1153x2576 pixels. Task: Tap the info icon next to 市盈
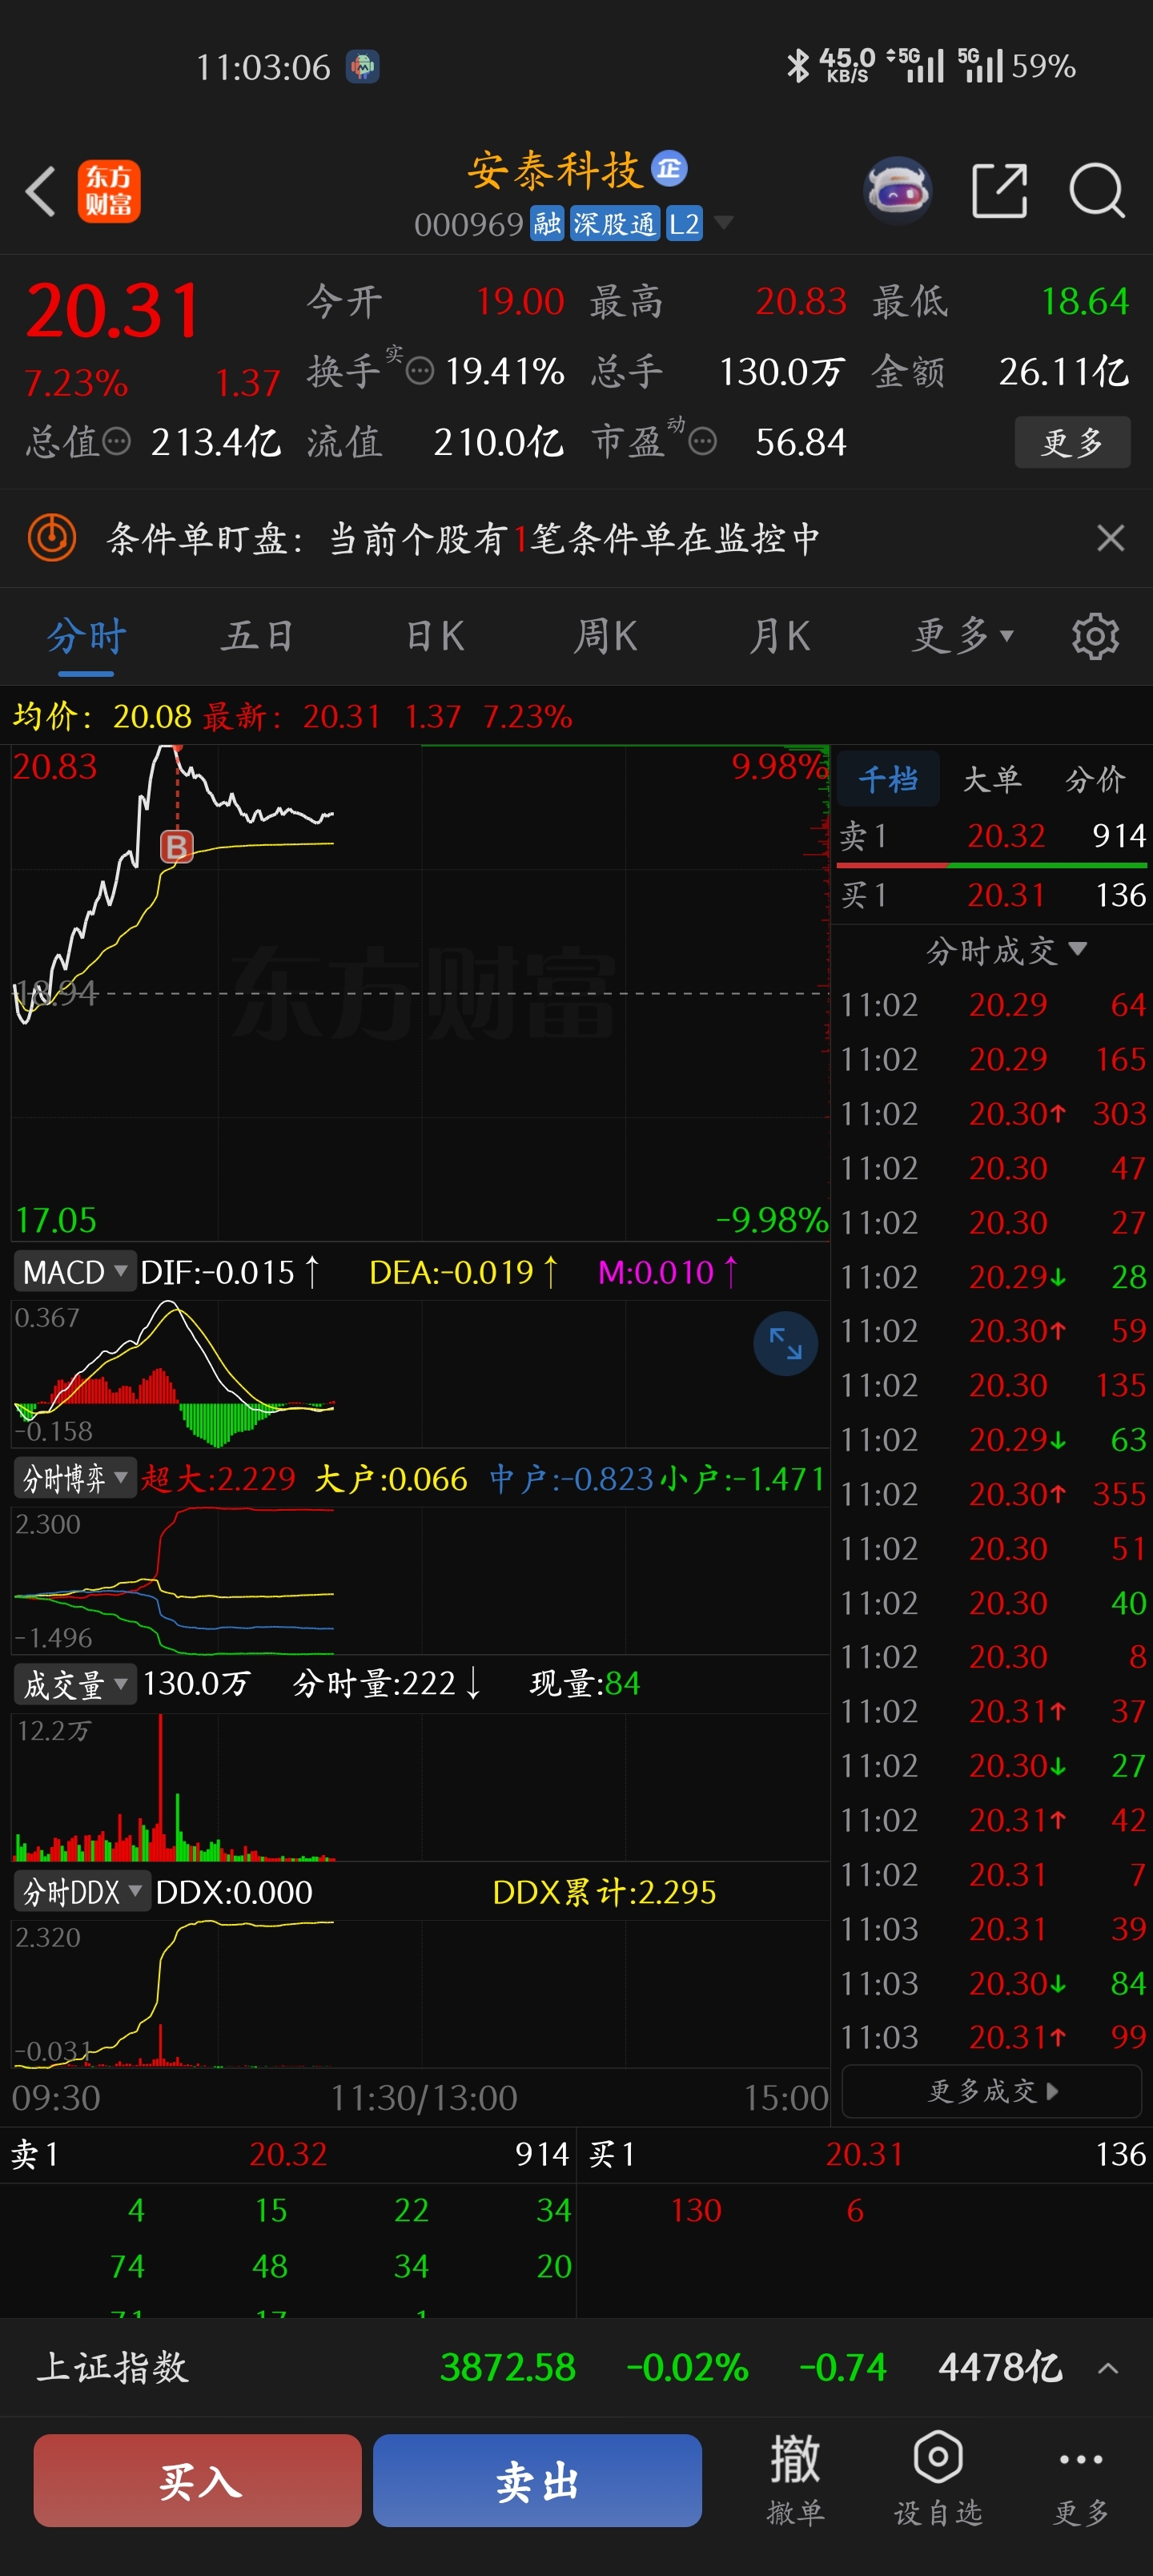point(703,441)
